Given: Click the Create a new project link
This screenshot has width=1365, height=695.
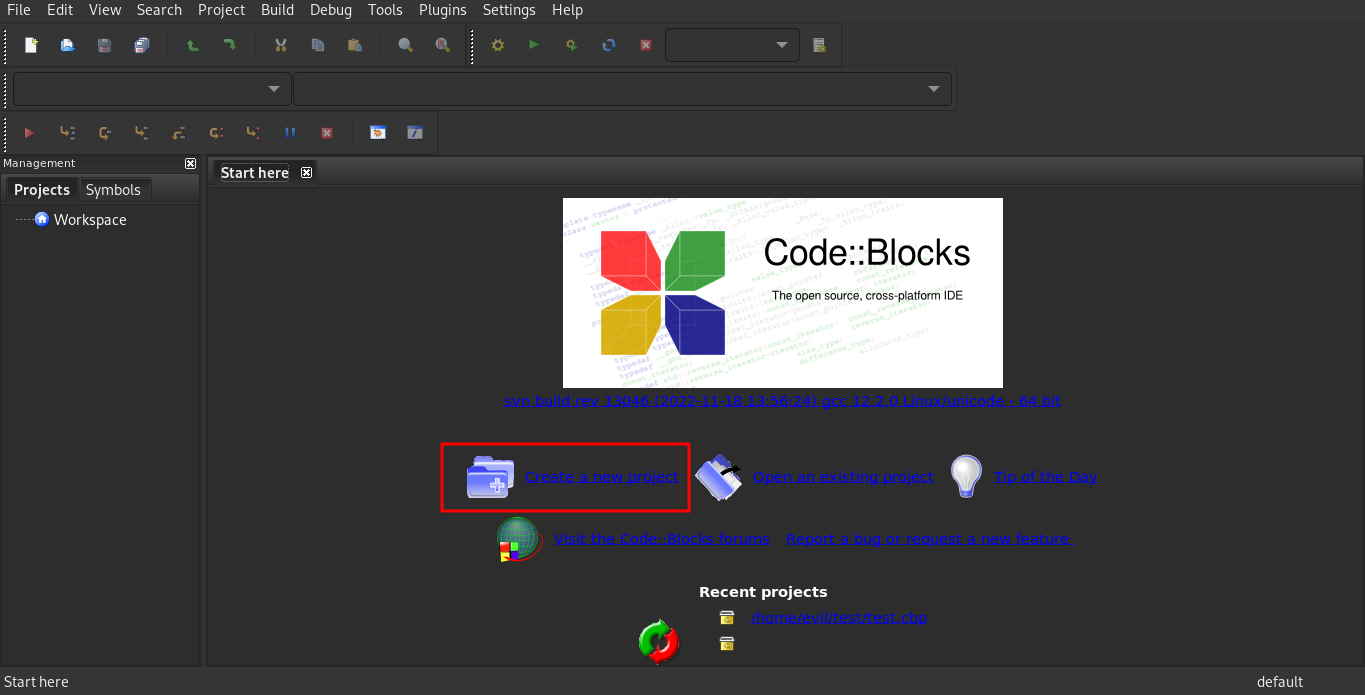Looking at the screenshot, I should [x=601, y=477].
